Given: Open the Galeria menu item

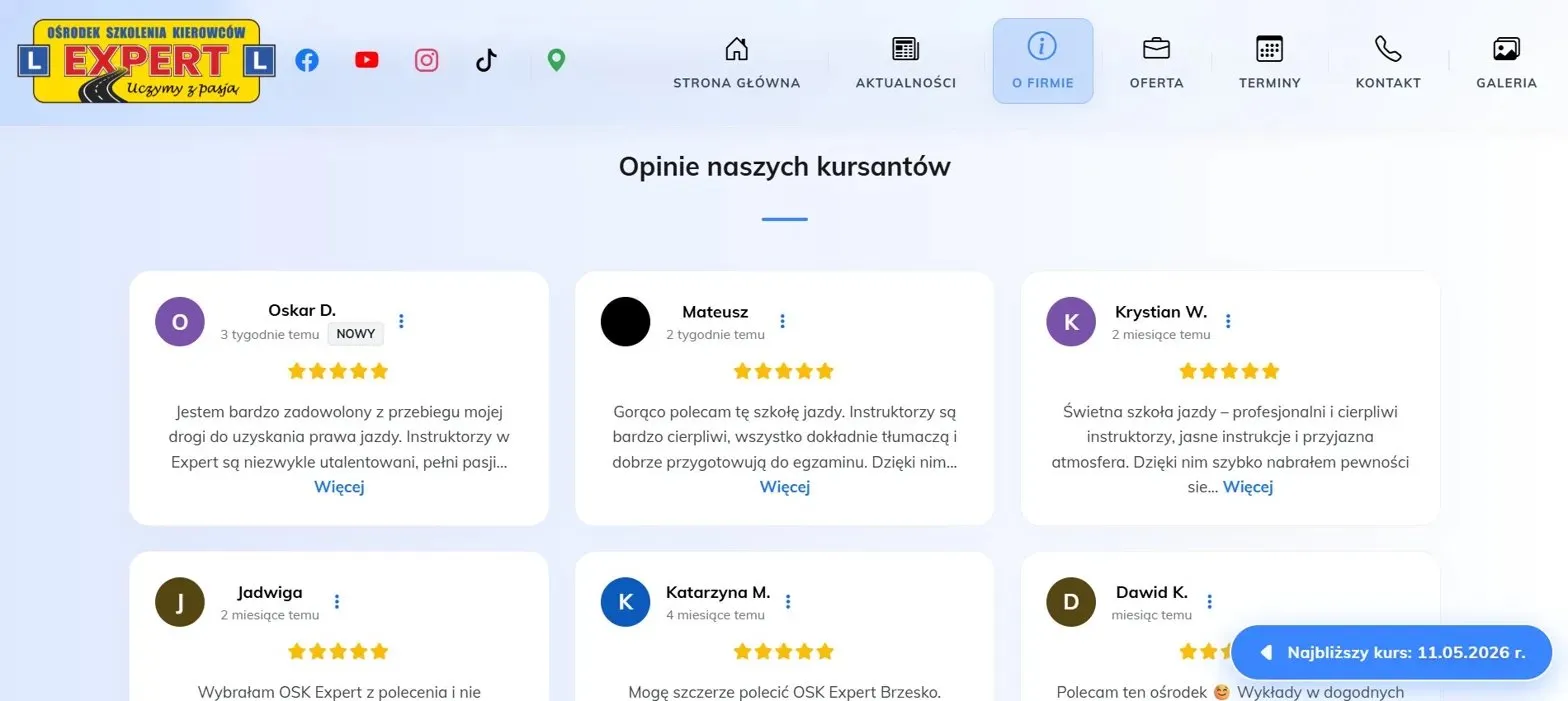Looking at the screenshot, I should coord(1506,61).
